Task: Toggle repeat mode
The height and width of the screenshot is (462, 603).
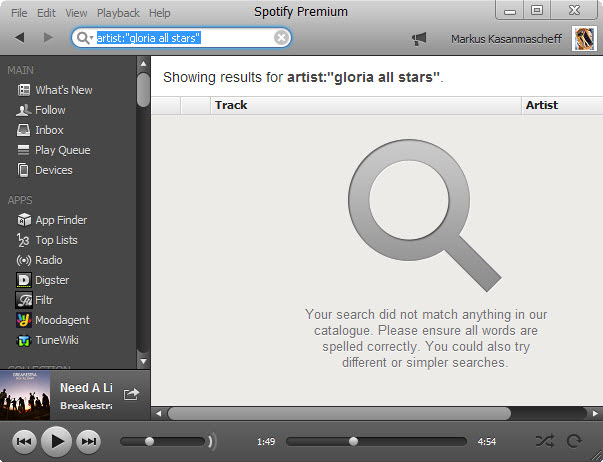Action: point(574,441)
